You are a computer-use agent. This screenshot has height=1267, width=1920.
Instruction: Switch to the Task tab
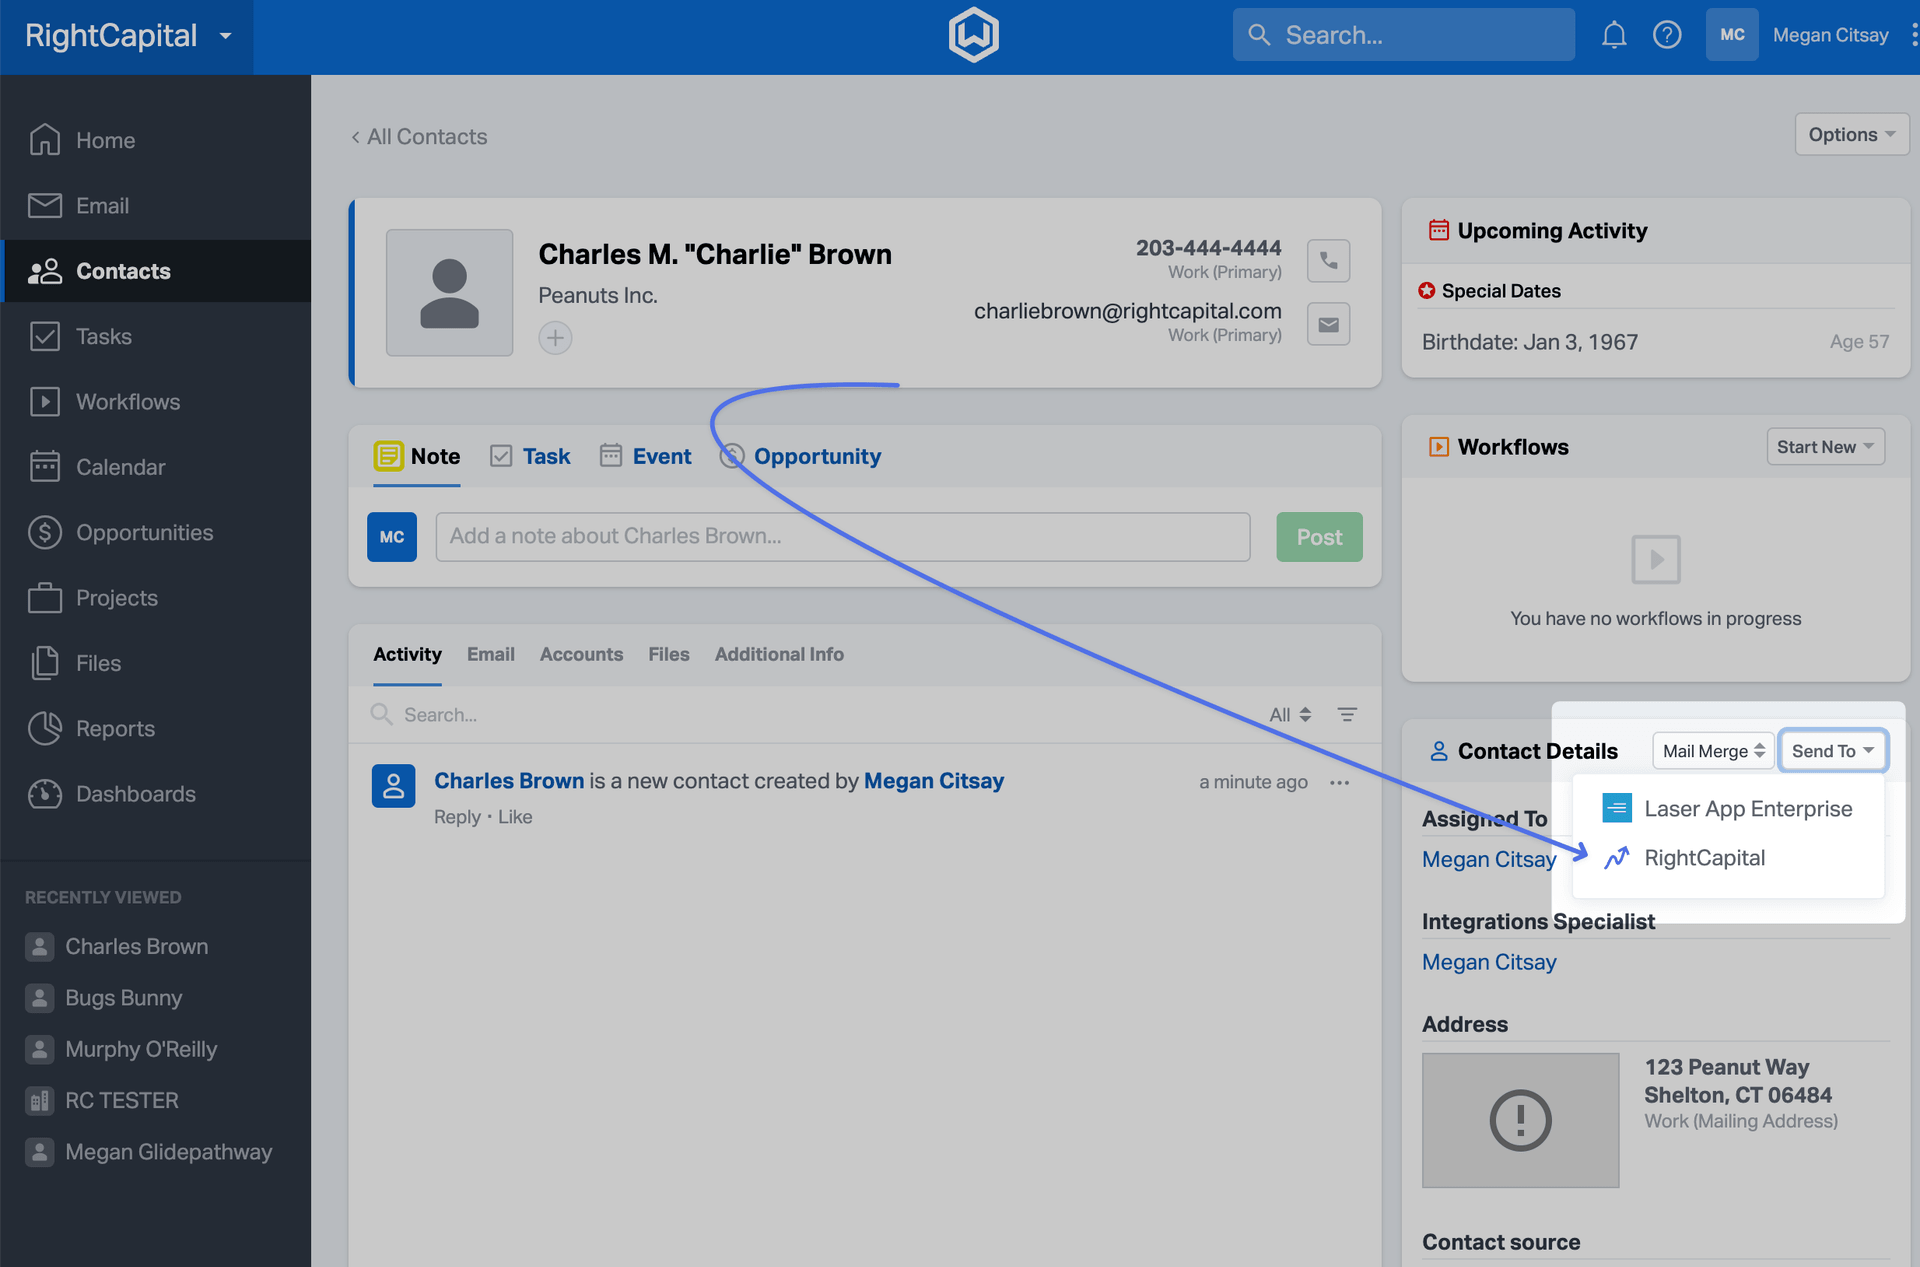click(x=530, y=456)
